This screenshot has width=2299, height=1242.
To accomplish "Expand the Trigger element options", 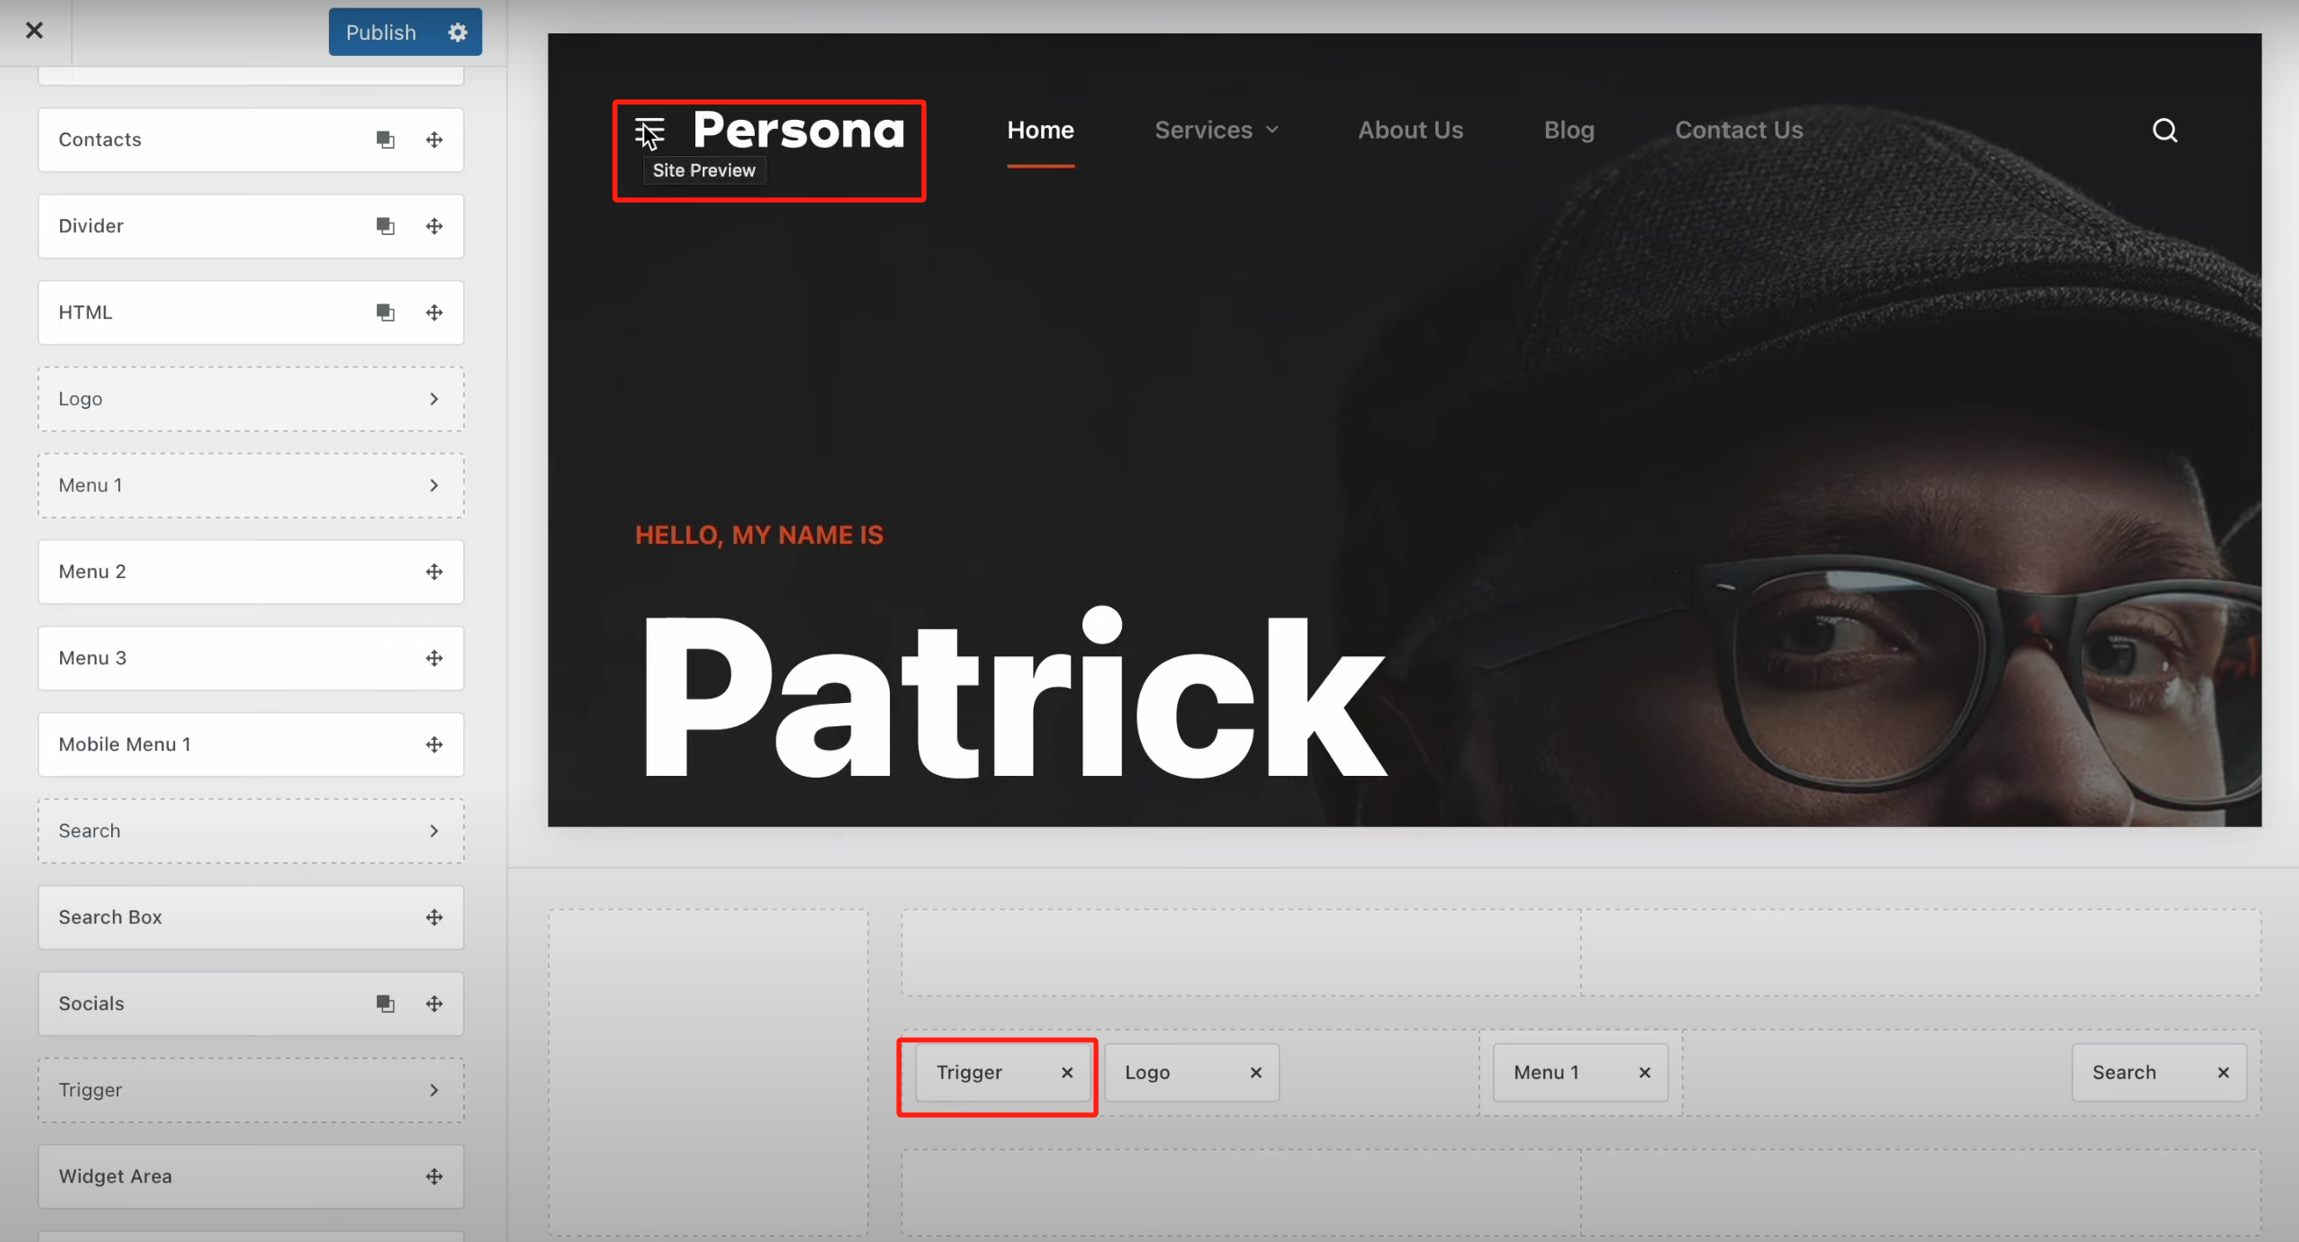I will click(x=434, y=1090).
